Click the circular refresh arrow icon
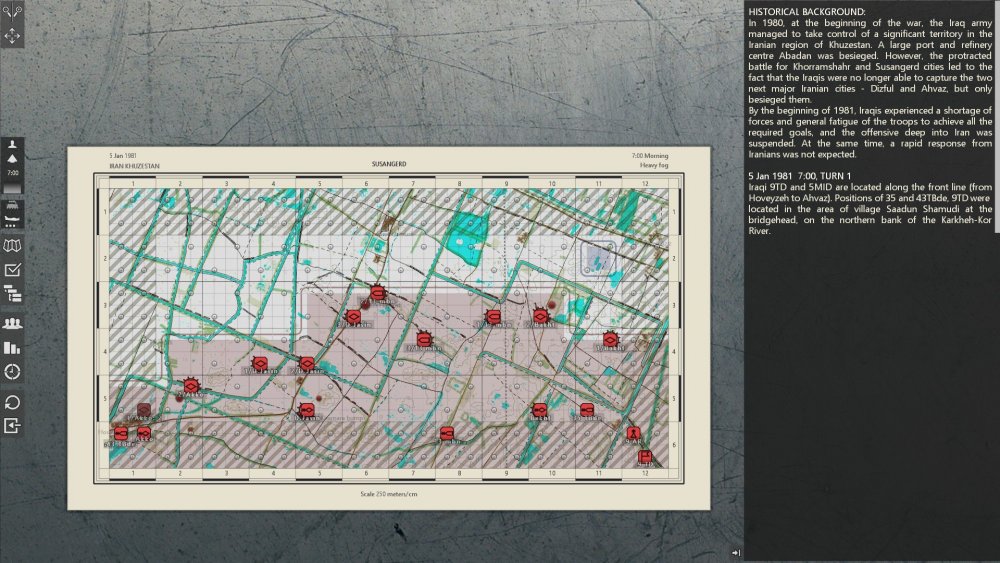 coord(13,402)
